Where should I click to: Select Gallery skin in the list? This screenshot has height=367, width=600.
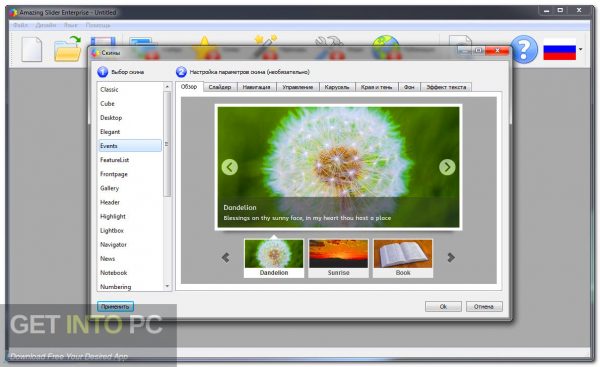(130, 188)
